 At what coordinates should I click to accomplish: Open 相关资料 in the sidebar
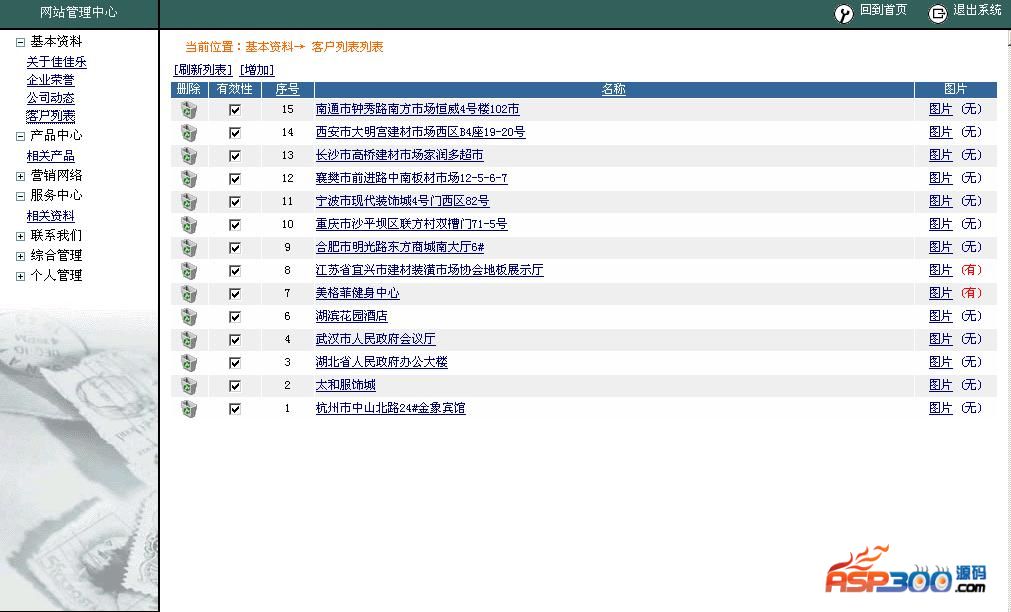50,216
